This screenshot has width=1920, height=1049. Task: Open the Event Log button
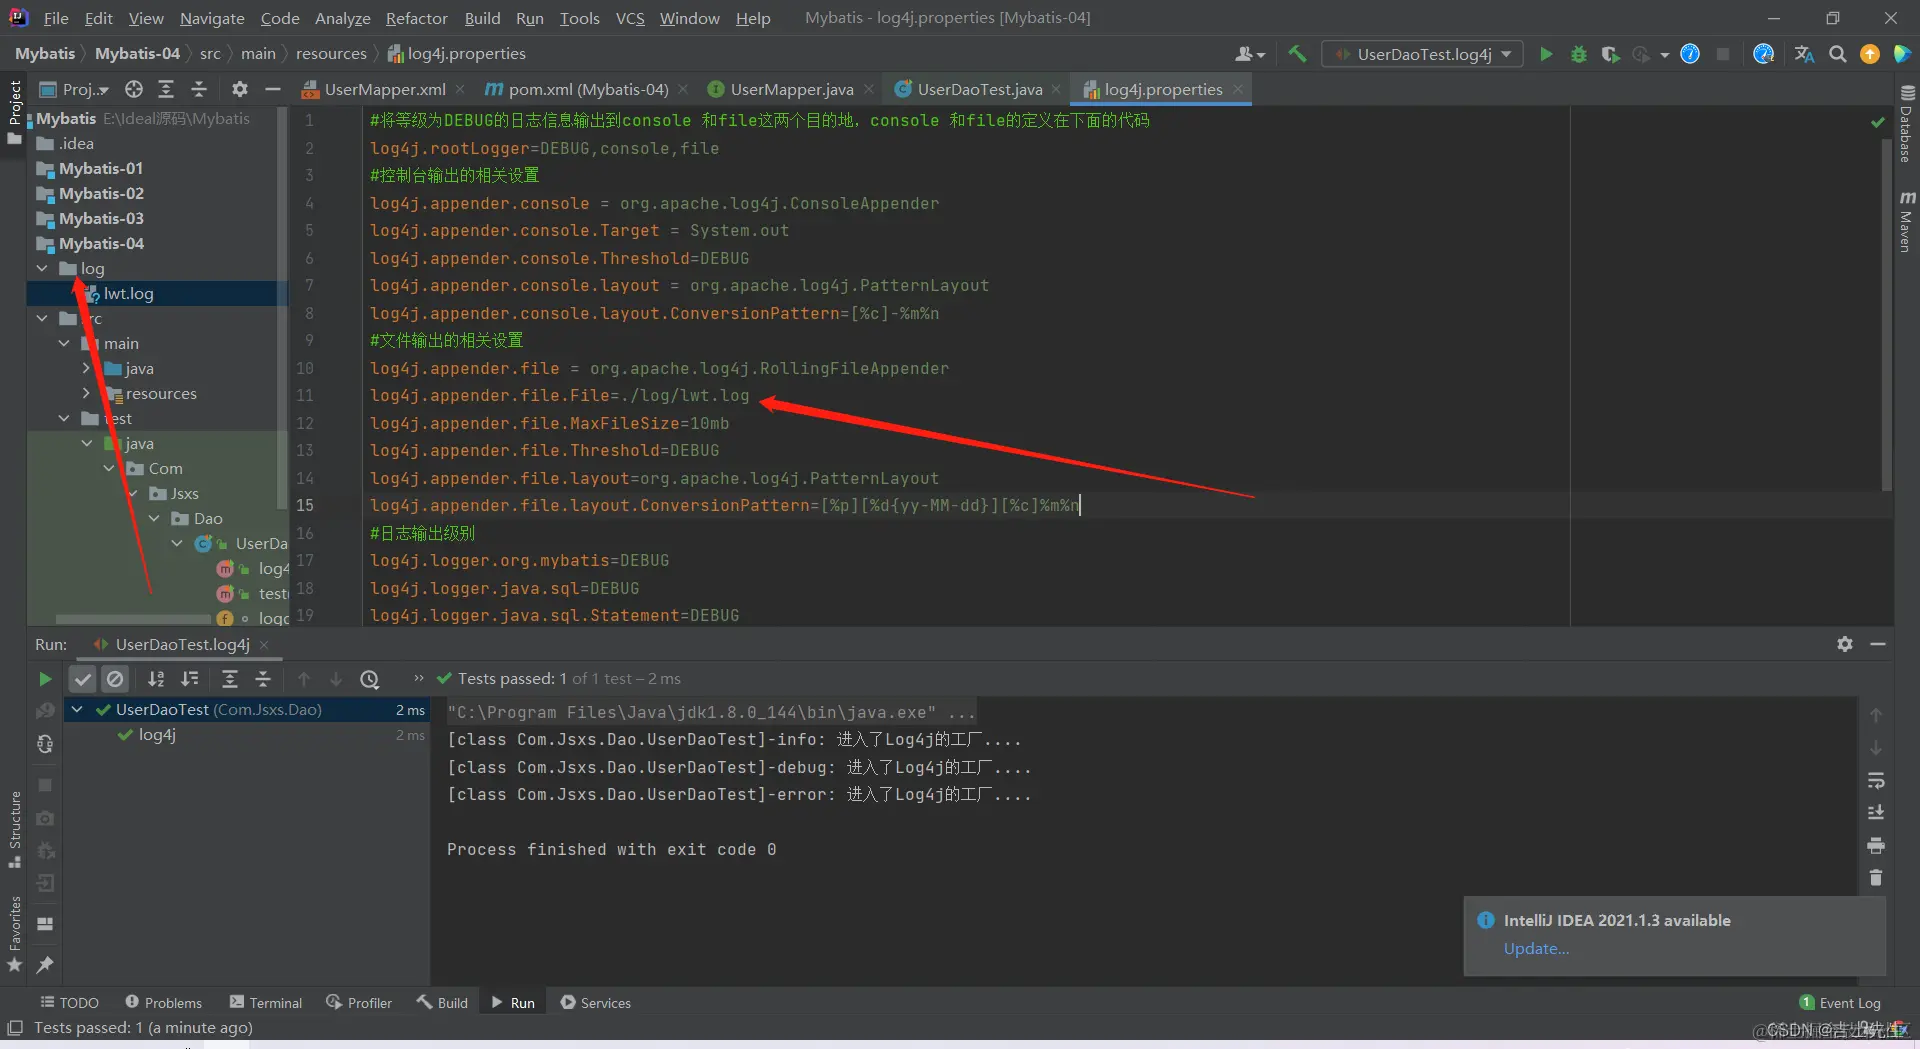pos(1840,1002)
